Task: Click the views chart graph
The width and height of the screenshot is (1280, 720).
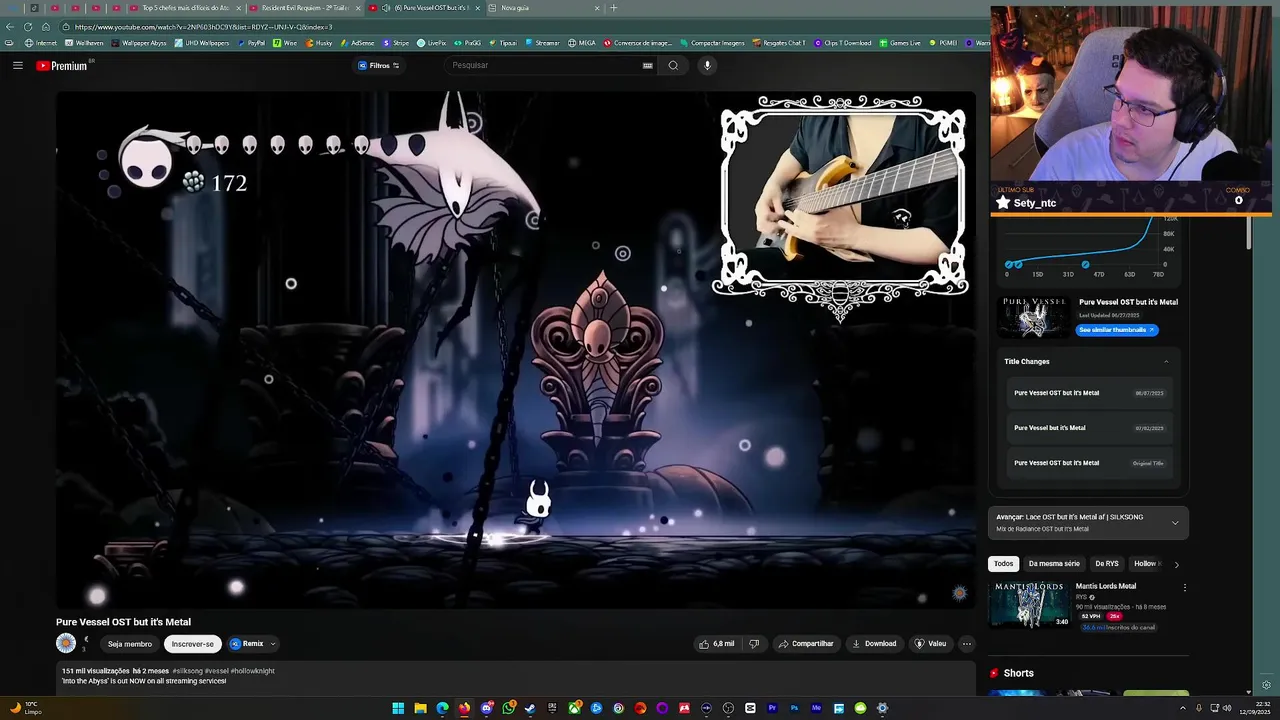Action: [x=1086, y=250]
